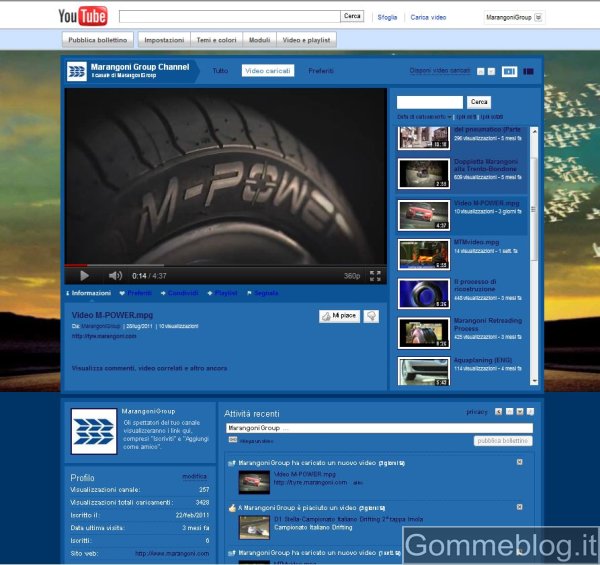Delete the 'è piaciuto un video' activity entry
This screenshot has width=600, height=565.
520,507
